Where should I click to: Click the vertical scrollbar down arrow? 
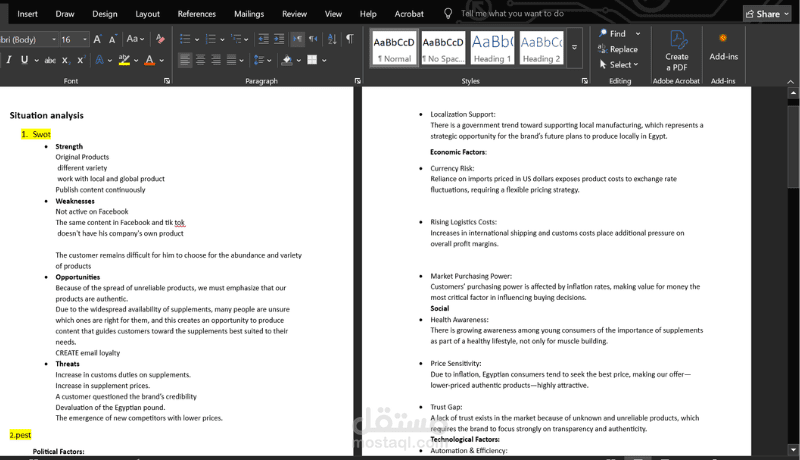(x=793, y=450)
